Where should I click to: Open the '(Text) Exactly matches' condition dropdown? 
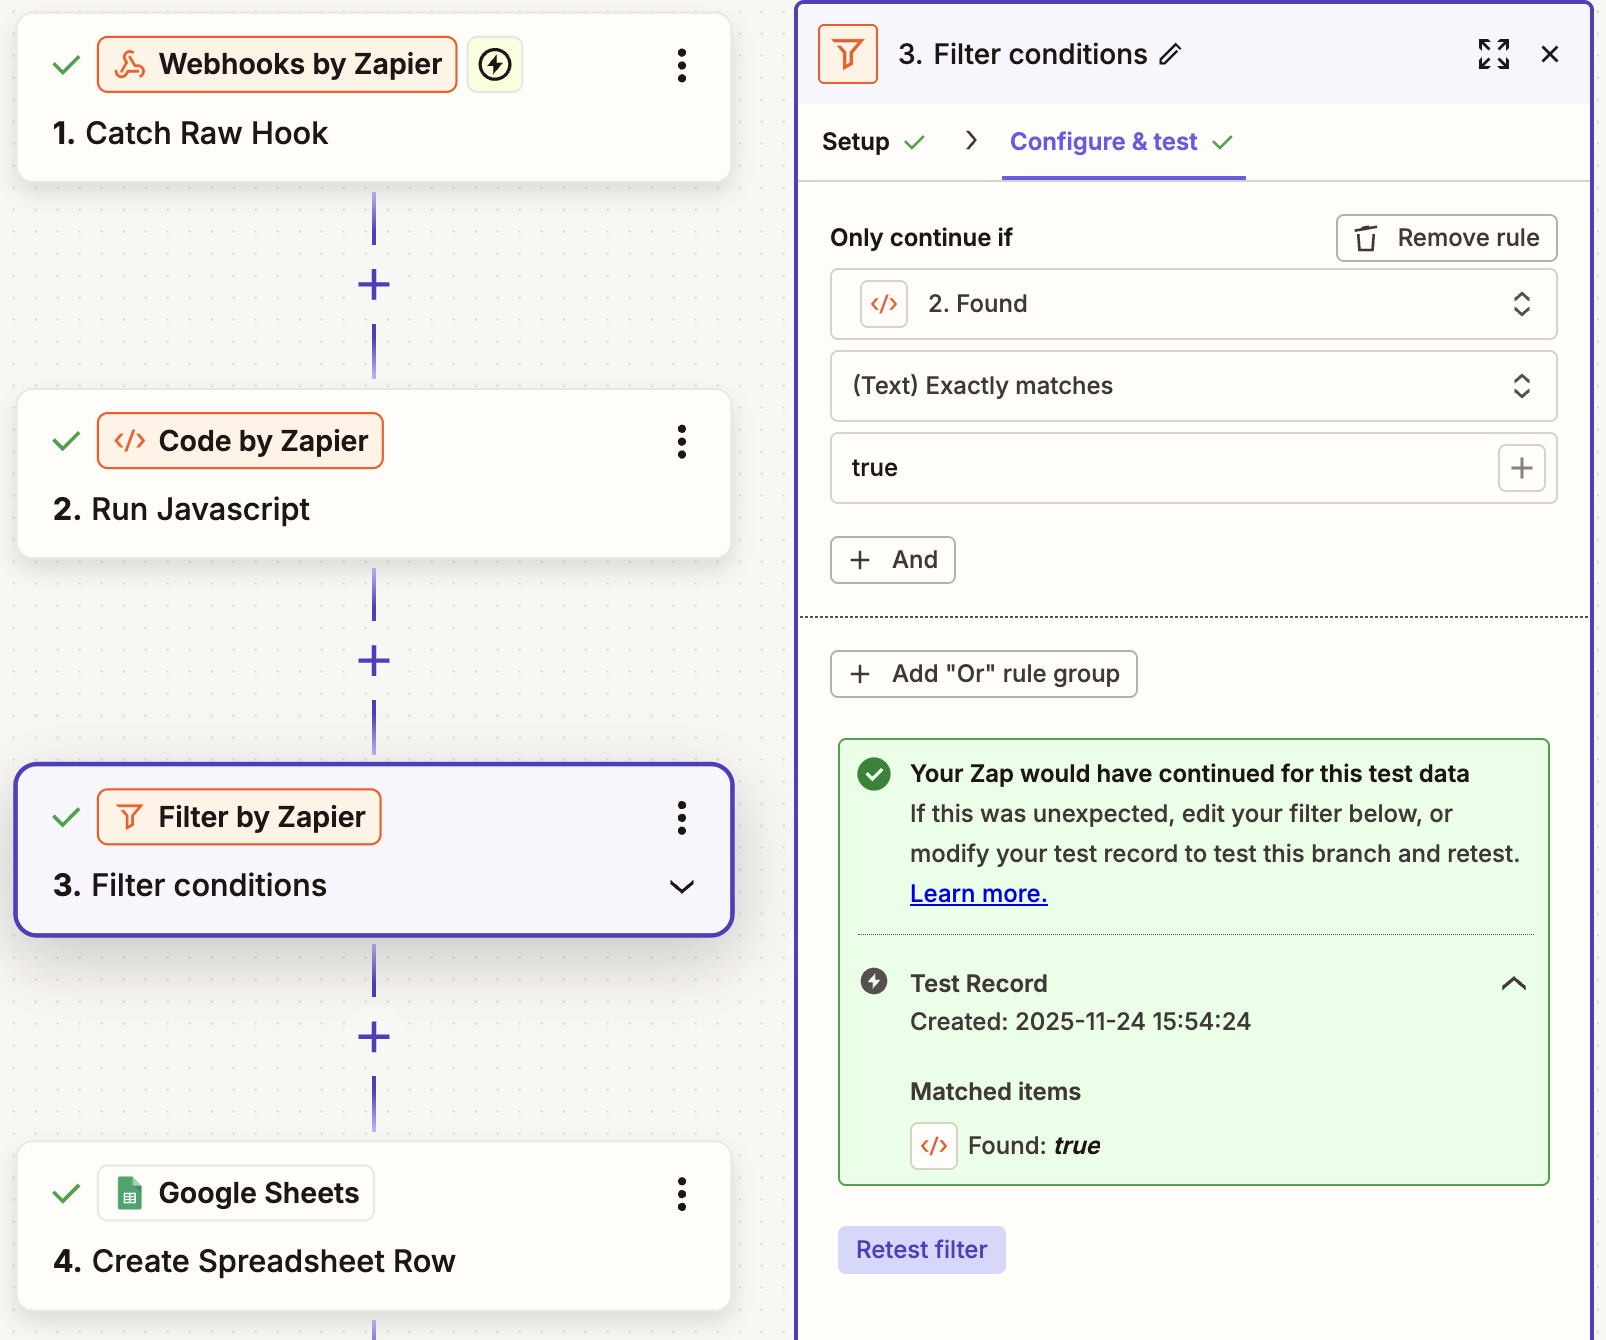(x=1194, y=386)
